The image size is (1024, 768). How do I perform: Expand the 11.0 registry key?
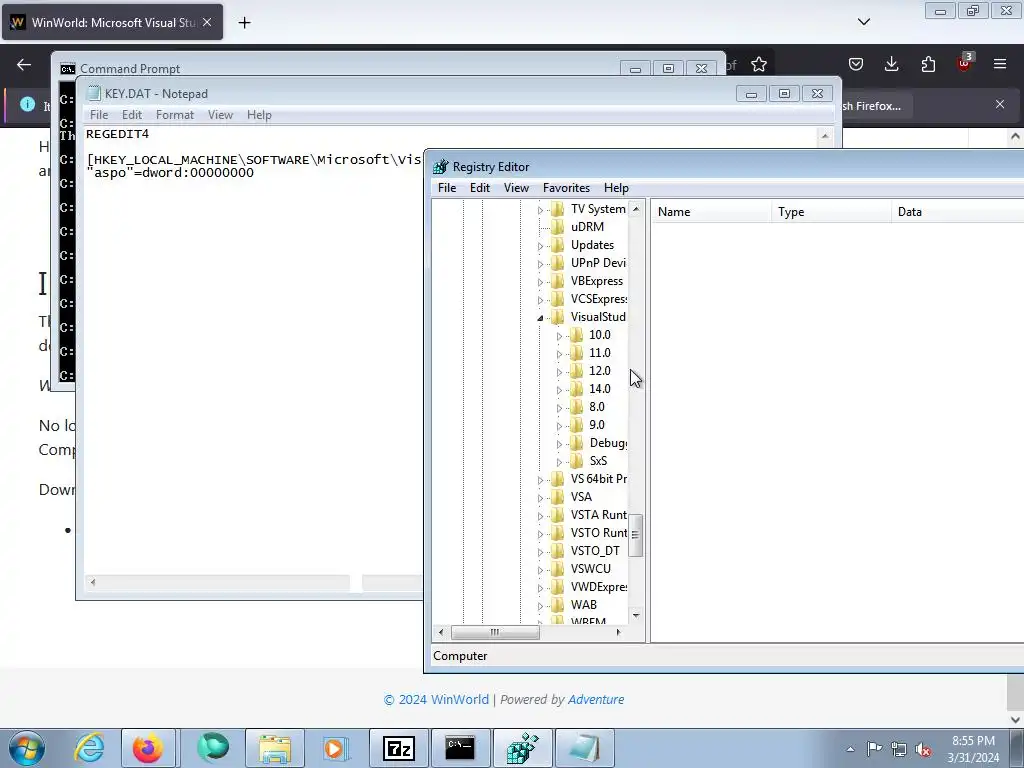559,354
